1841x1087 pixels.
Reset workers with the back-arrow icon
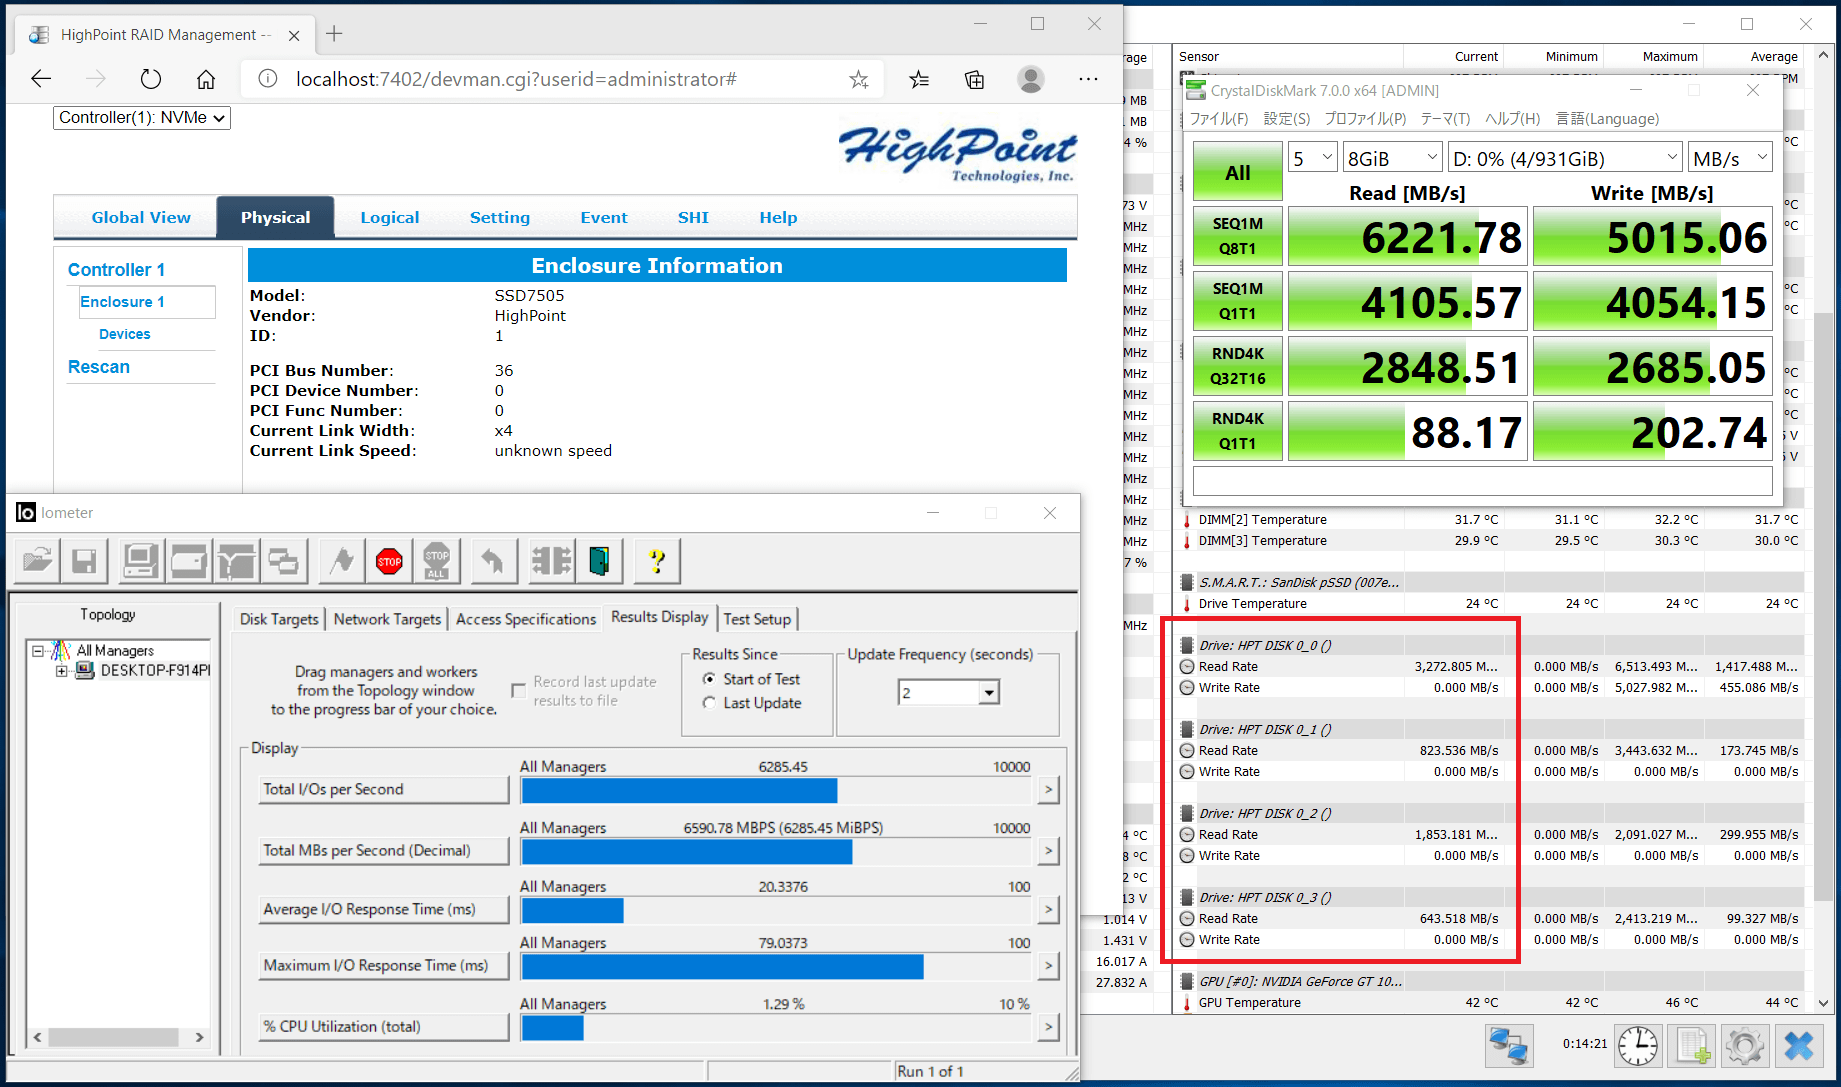pos(492,560)
